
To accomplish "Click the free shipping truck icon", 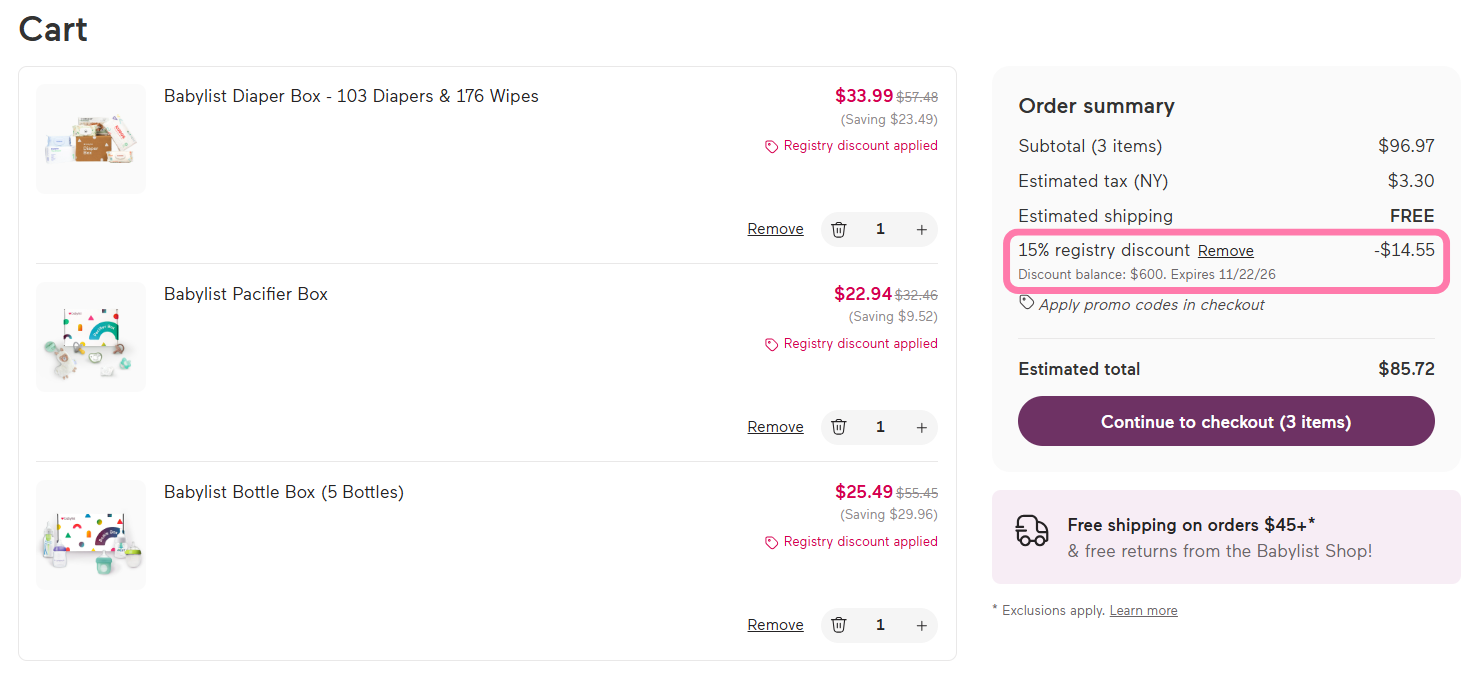I will [x=1032, y=531].
